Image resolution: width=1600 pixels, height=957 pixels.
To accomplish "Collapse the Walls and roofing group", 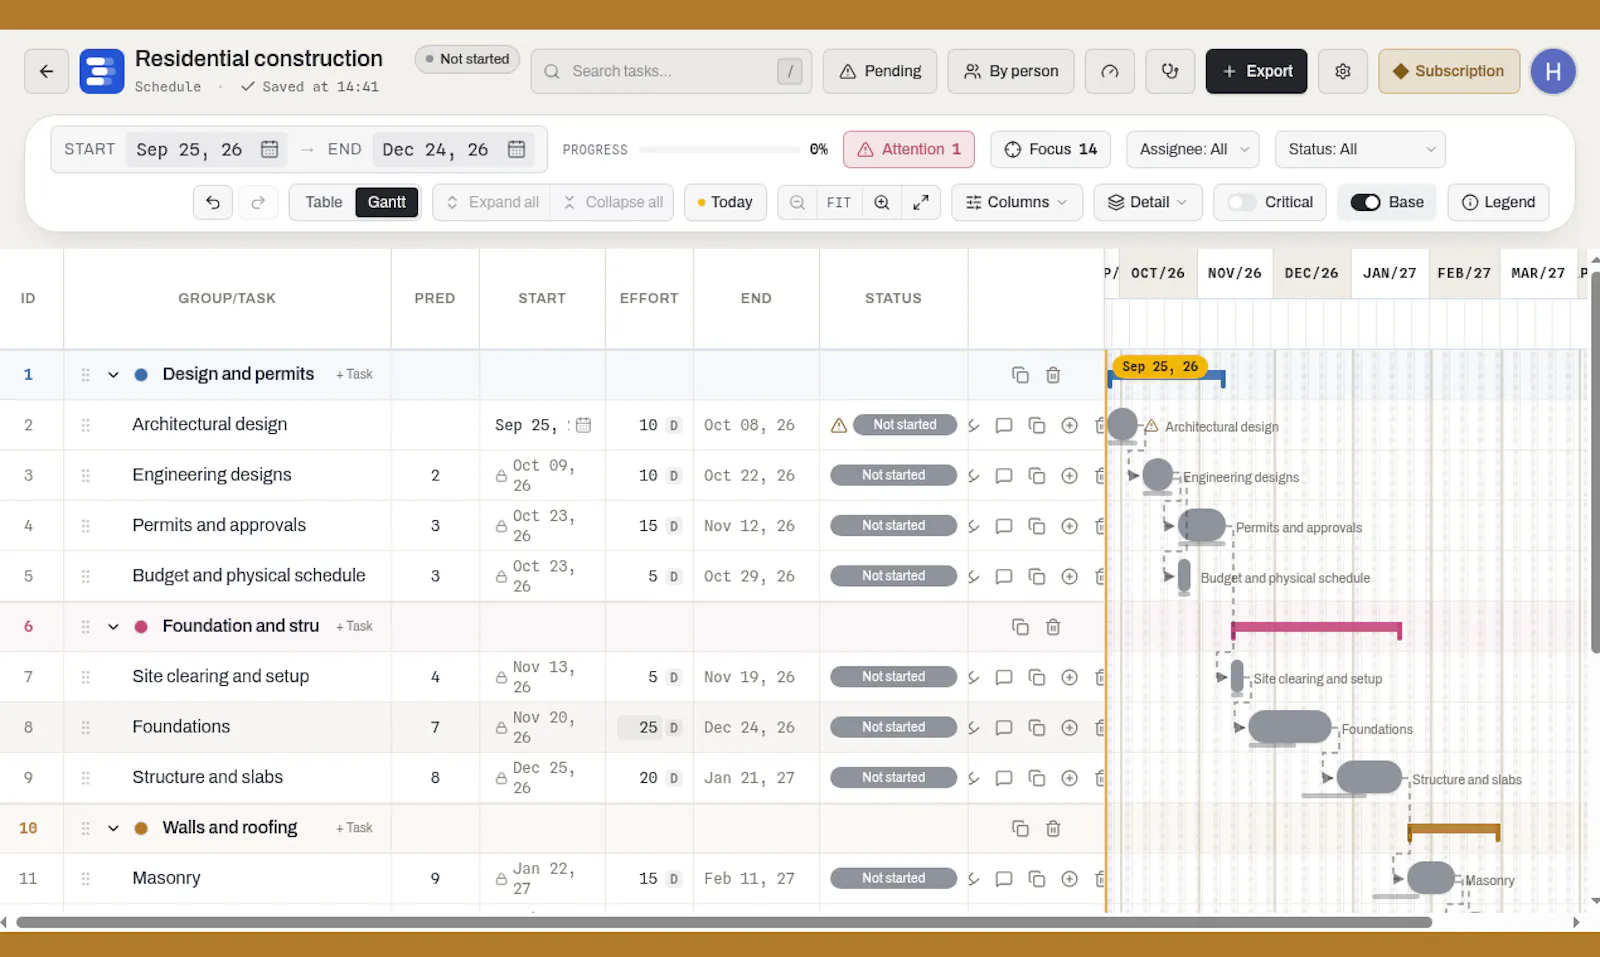I will [x=113, y=828].
